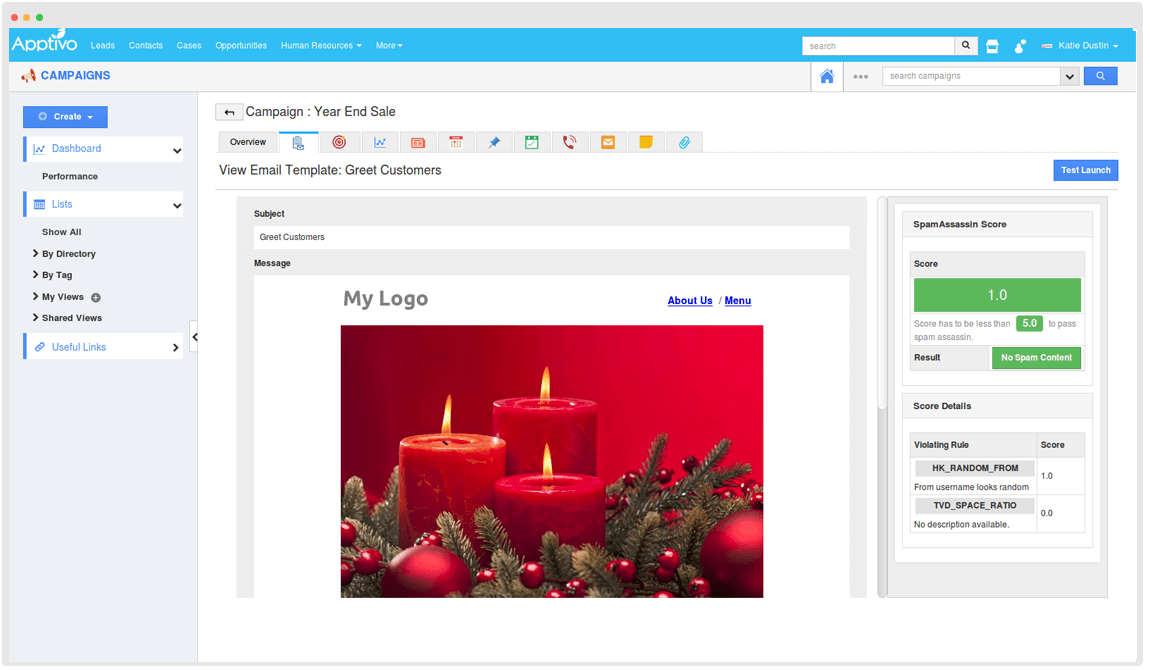
Task: Click the search campaigns input field
Action: pos(970,76)
